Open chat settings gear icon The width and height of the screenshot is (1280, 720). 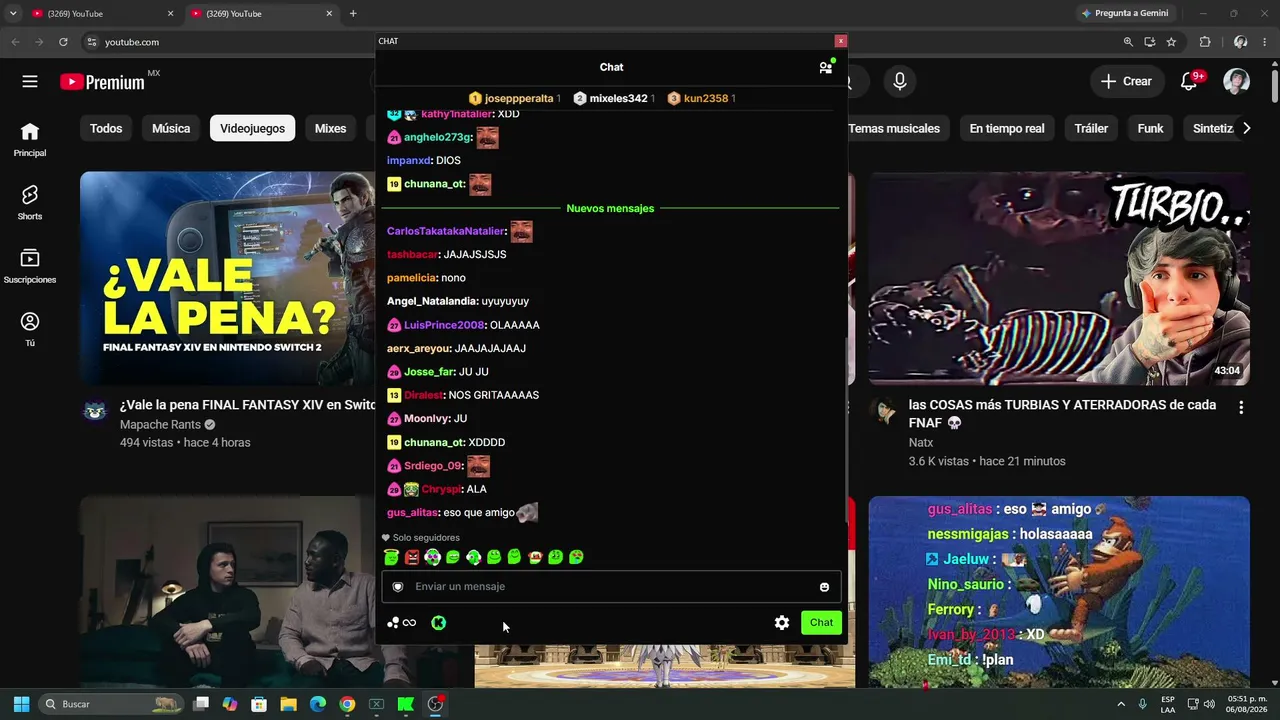tap(782, 622)
